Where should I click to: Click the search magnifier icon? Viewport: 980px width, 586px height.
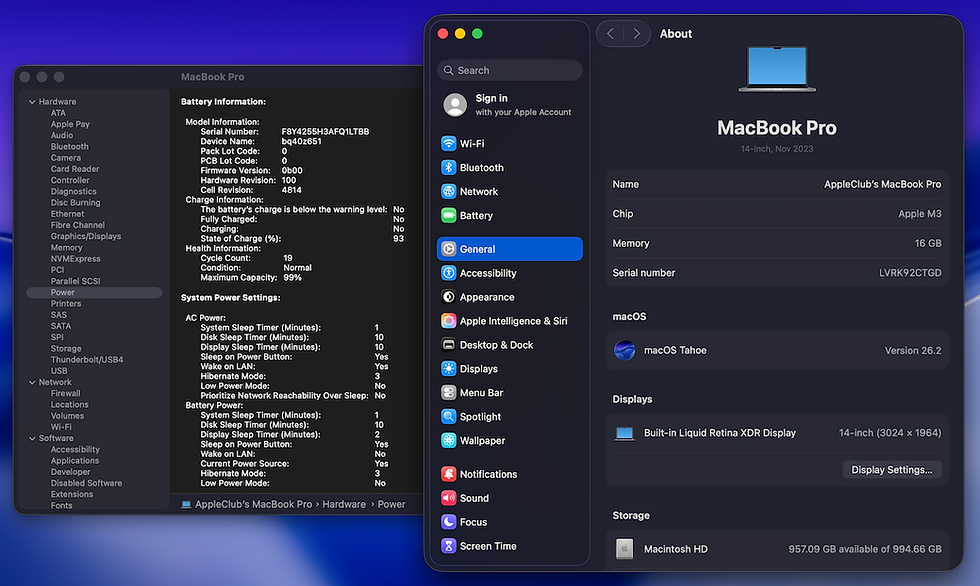tap(448, 71)
